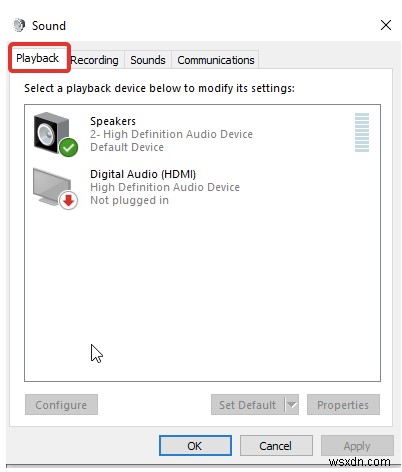Select the "Speakers" device name
This screenshot has width=402, height=472.
pos(113,121)
